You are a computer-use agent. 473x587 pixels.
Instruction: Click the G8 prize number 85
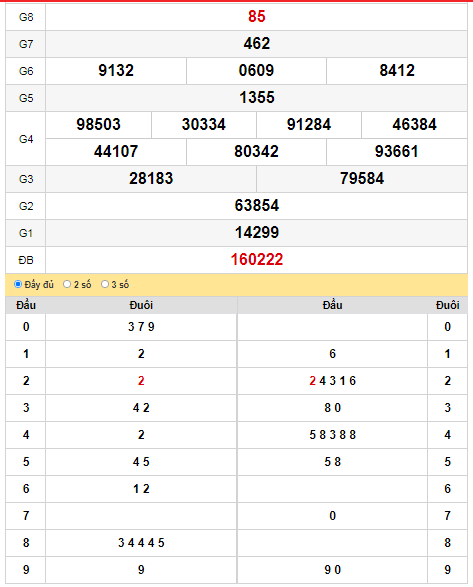coord(257,16)
